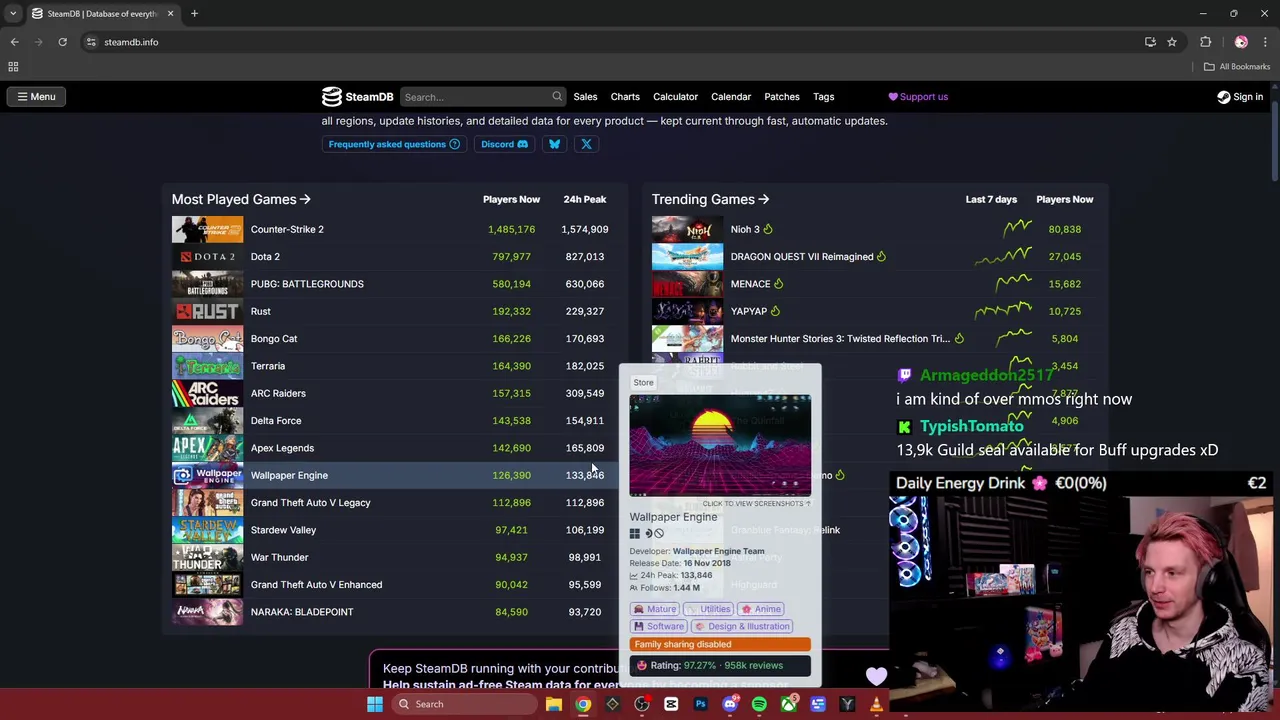Reload the page in Chrome
The height and width of the screenshot is (720, 1280).
(x=62, y=42)
